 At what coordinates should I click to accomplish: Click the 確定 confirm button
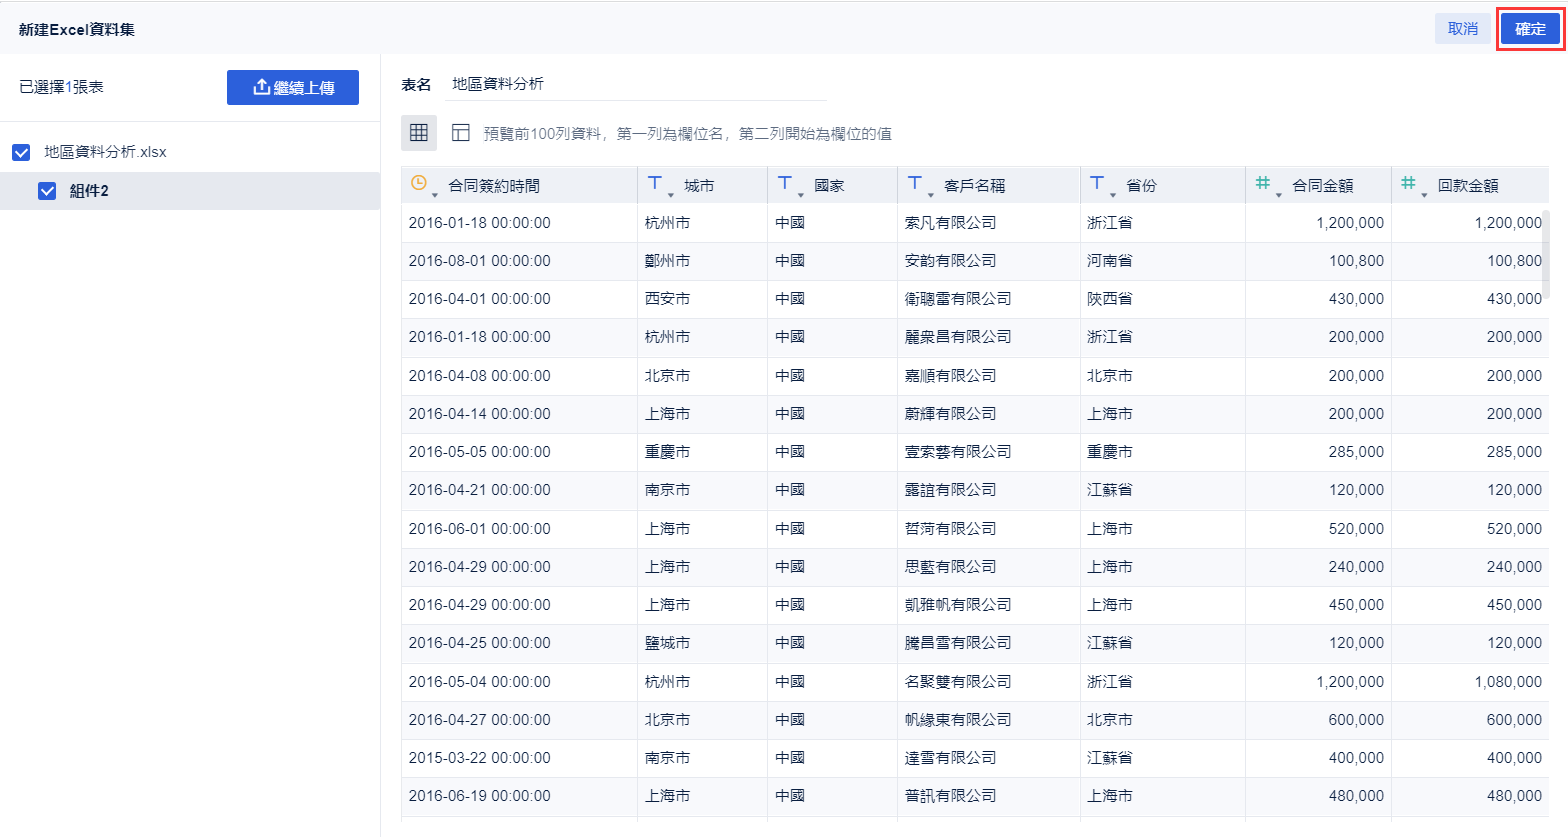[x=1530, y=29]
